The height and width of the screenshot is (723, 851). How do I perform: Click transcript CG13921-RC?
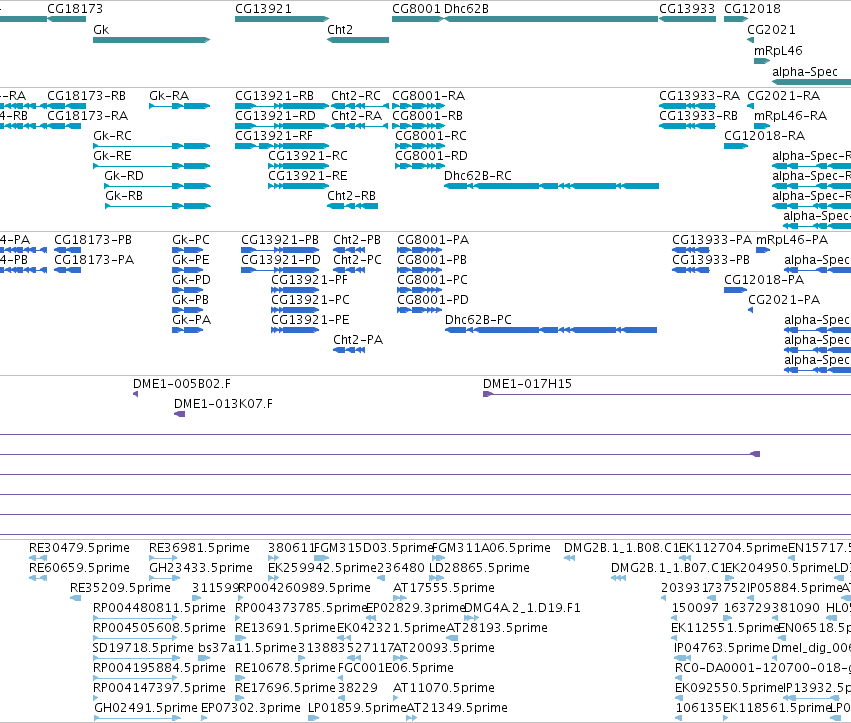299,166
